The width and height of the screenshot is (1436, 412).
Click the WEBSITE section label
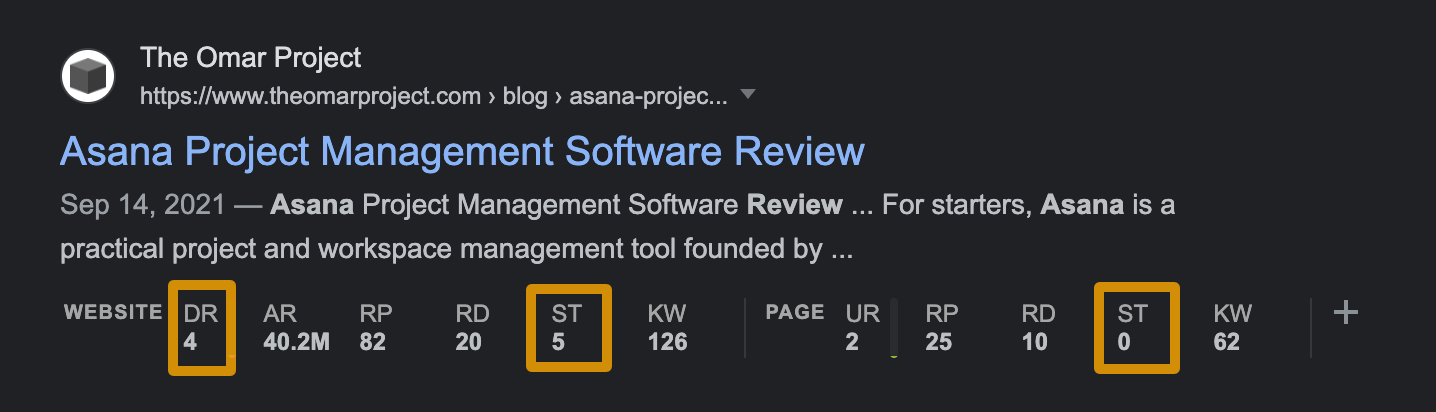(113, 312)
